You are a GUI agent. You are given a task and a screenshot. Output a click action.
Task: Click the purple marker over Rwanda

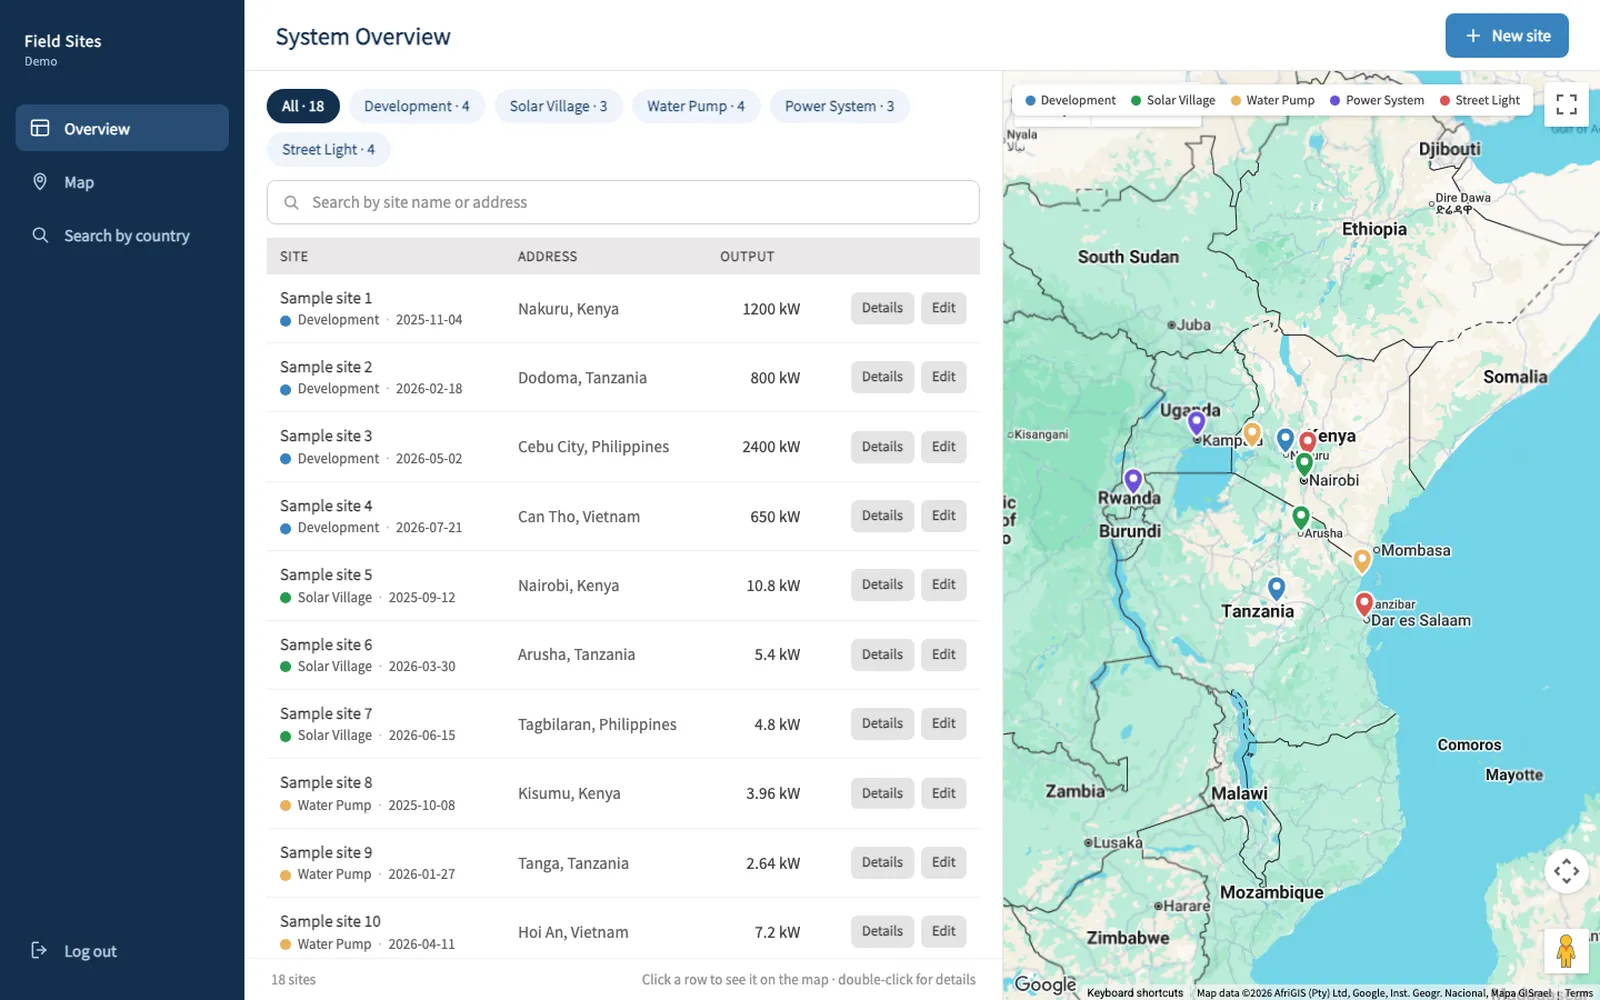point(1133,481)
